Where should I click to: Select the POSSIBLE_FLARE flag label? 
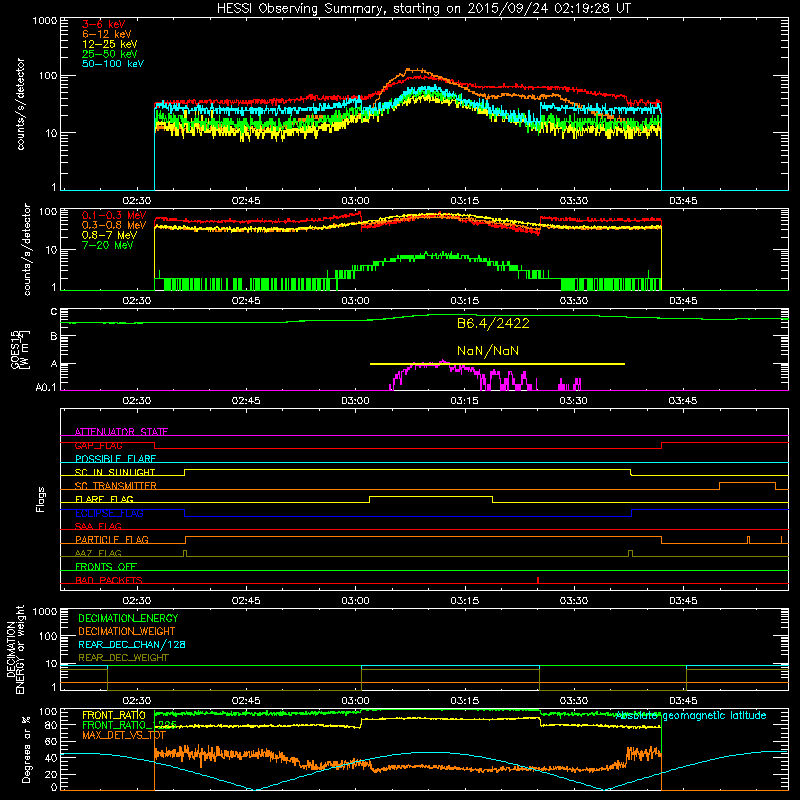tap(115, 459)
